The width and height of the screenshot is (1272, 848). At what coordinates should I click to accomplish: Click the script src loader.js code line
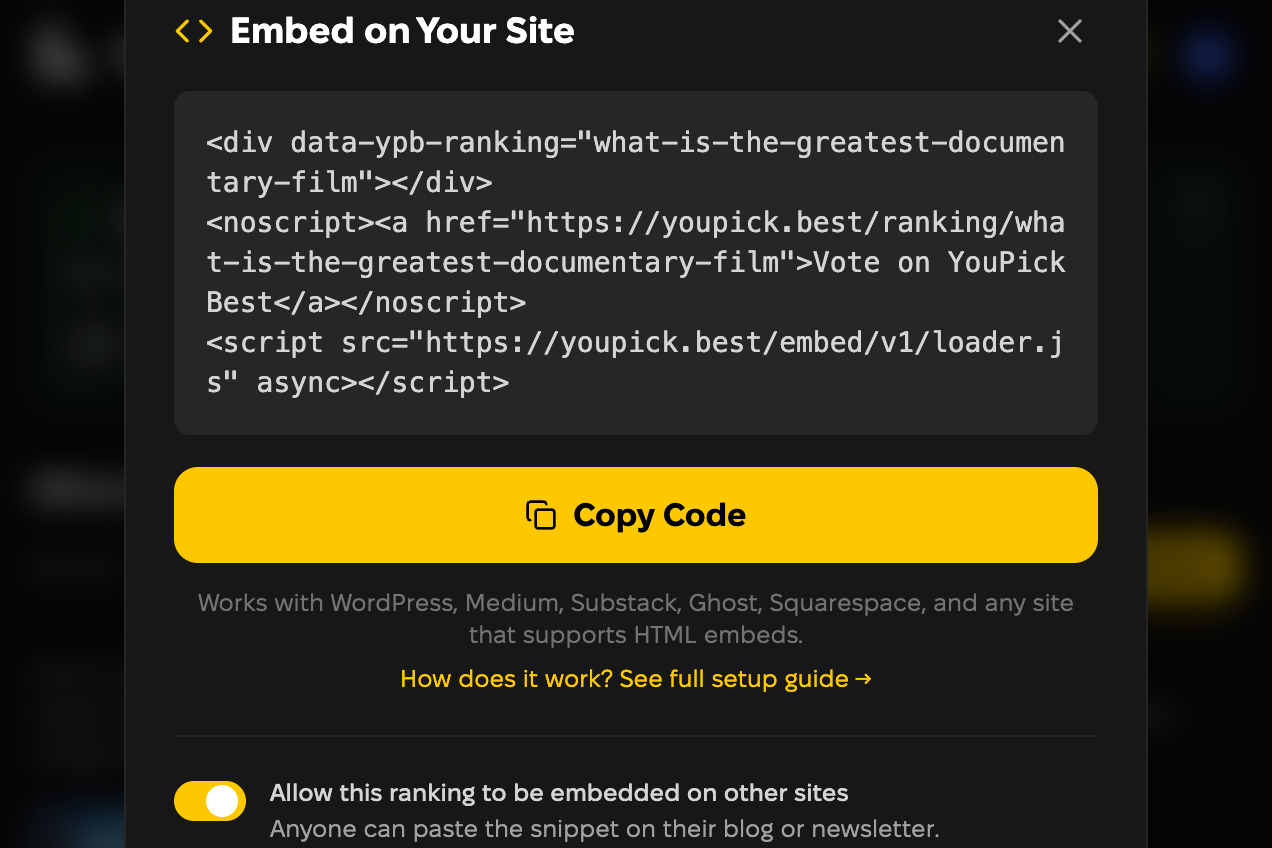636,363
